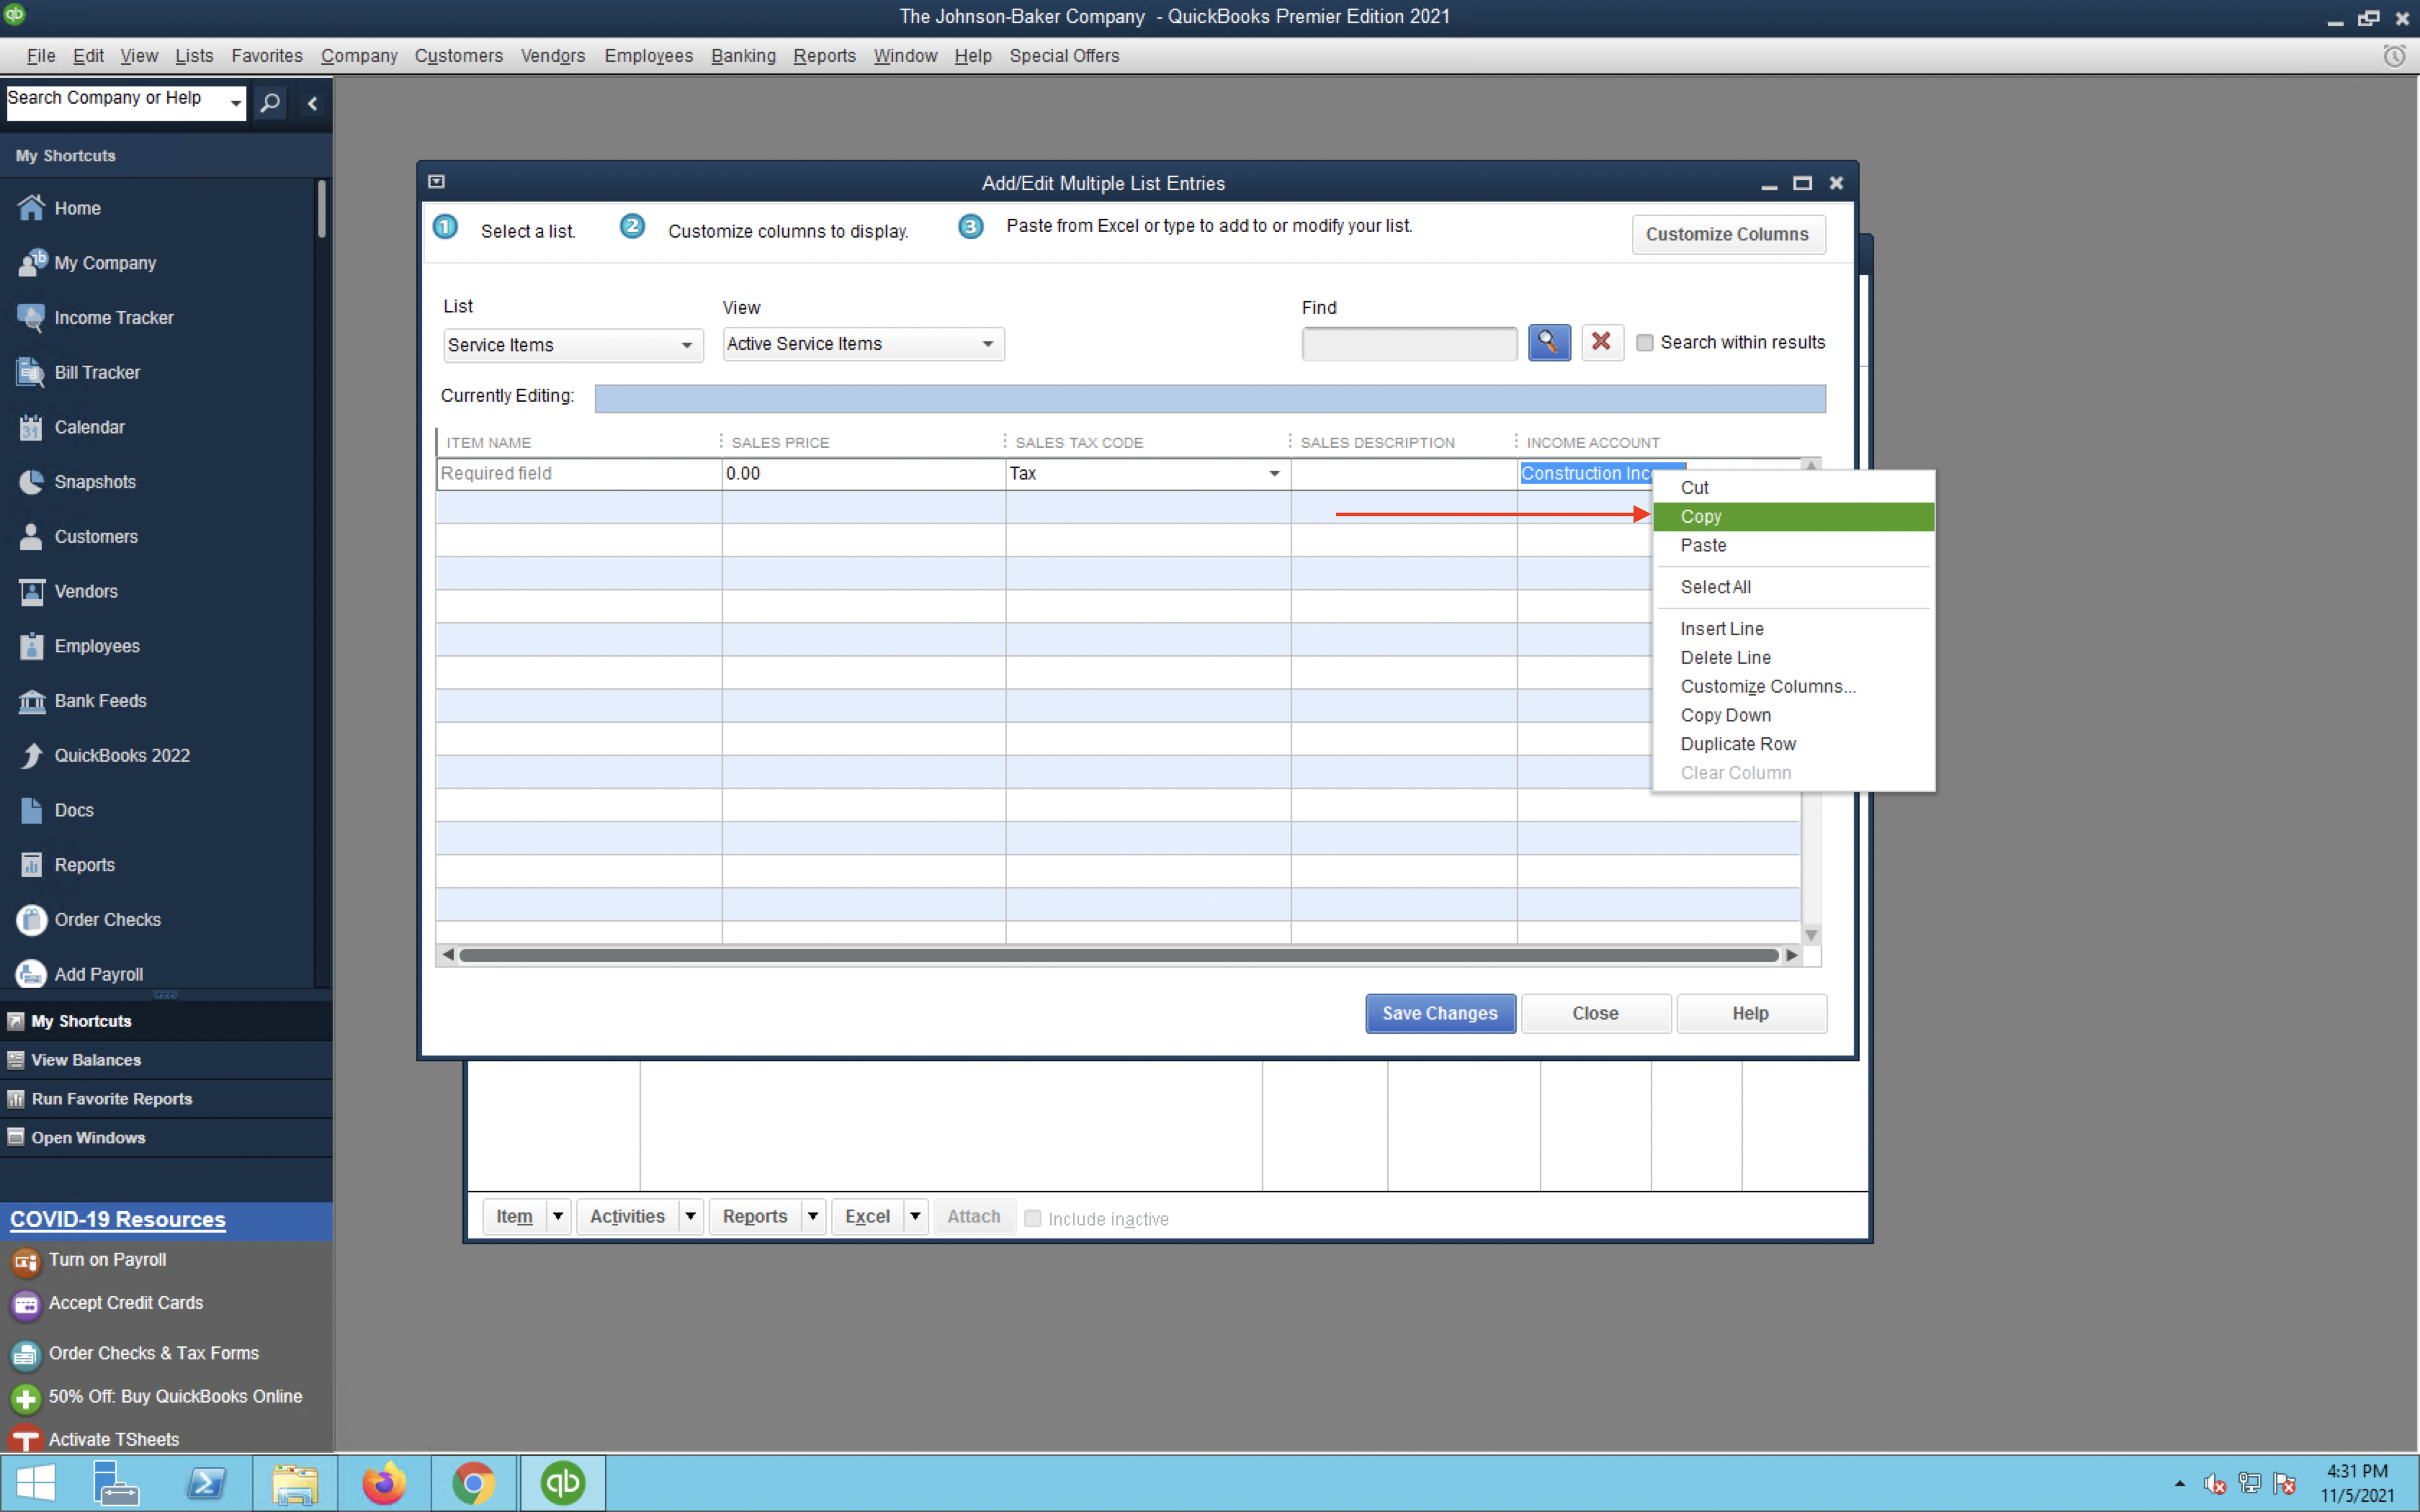Open QuickBooks 2022 upgrade shortcut

click(x=121, y=756)
